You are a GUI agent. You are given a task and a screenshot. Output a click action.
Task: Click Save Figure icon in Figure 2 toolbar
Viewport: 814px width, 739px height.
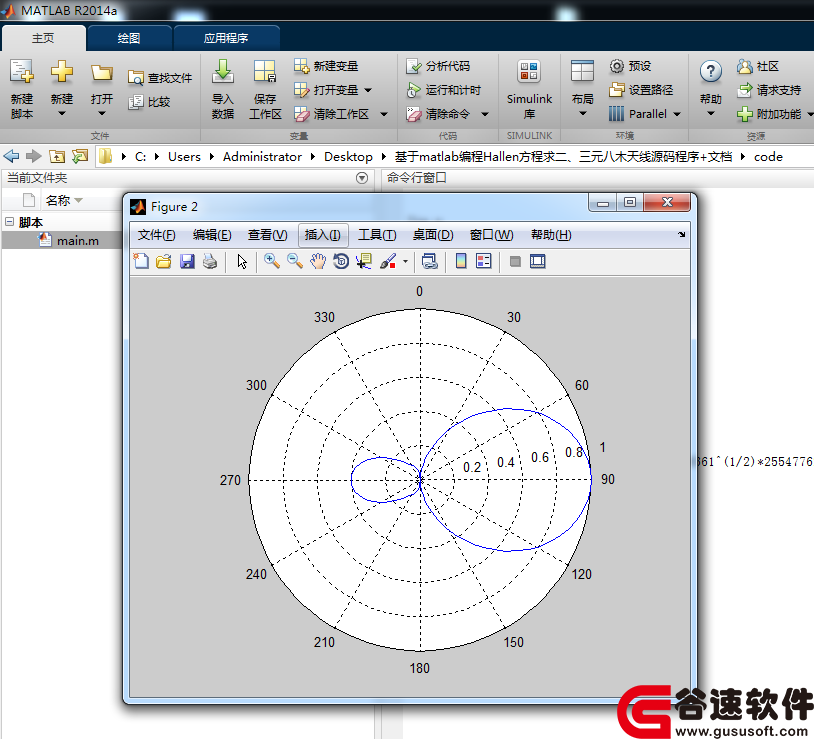point(187,261)
